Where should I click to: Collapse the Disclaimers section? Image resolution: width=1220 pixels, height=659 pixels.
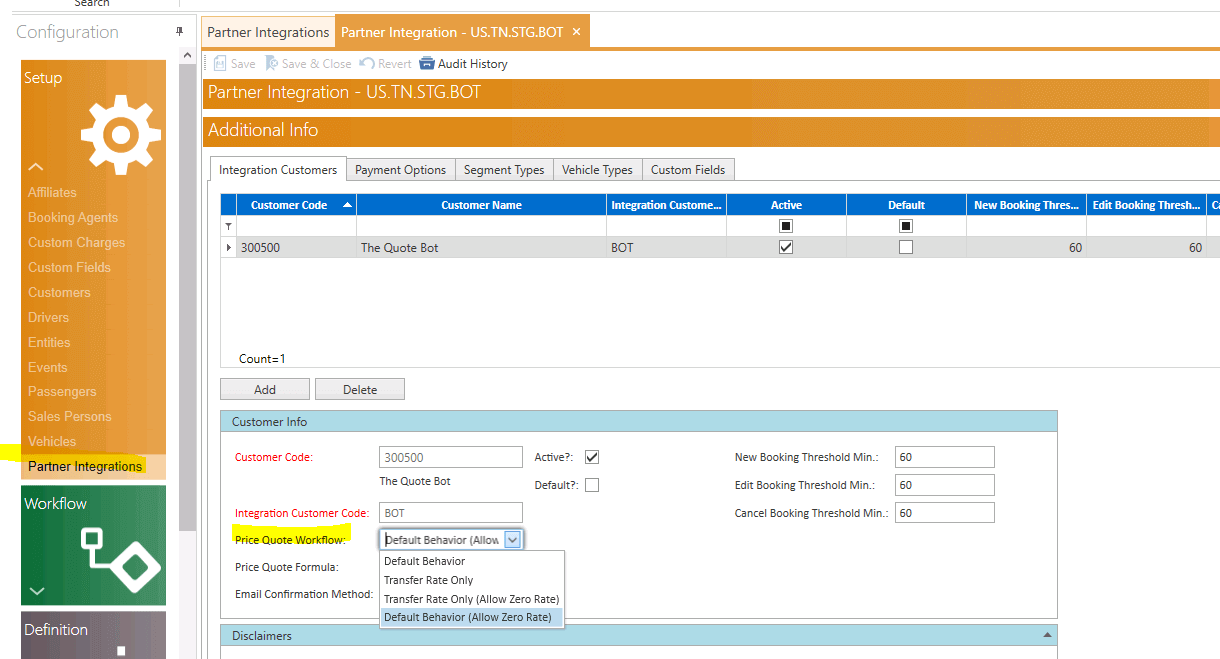click(x=1047, y=635)
